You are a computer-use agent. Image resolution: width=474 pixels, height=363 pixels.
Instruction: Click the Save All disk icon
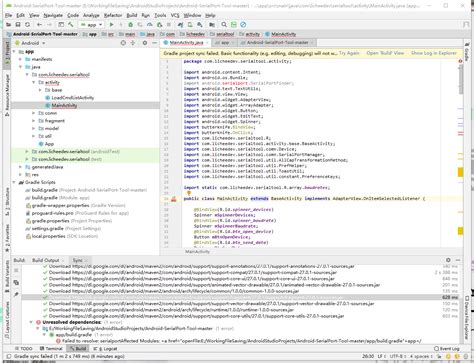18,25
